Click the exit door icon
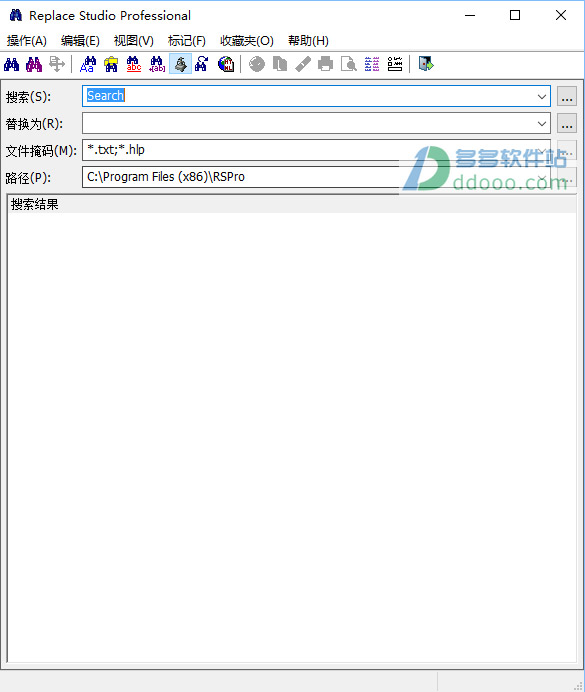Image resolution: width=585 pixels, height=692 pixels. [x=426, y=64]
